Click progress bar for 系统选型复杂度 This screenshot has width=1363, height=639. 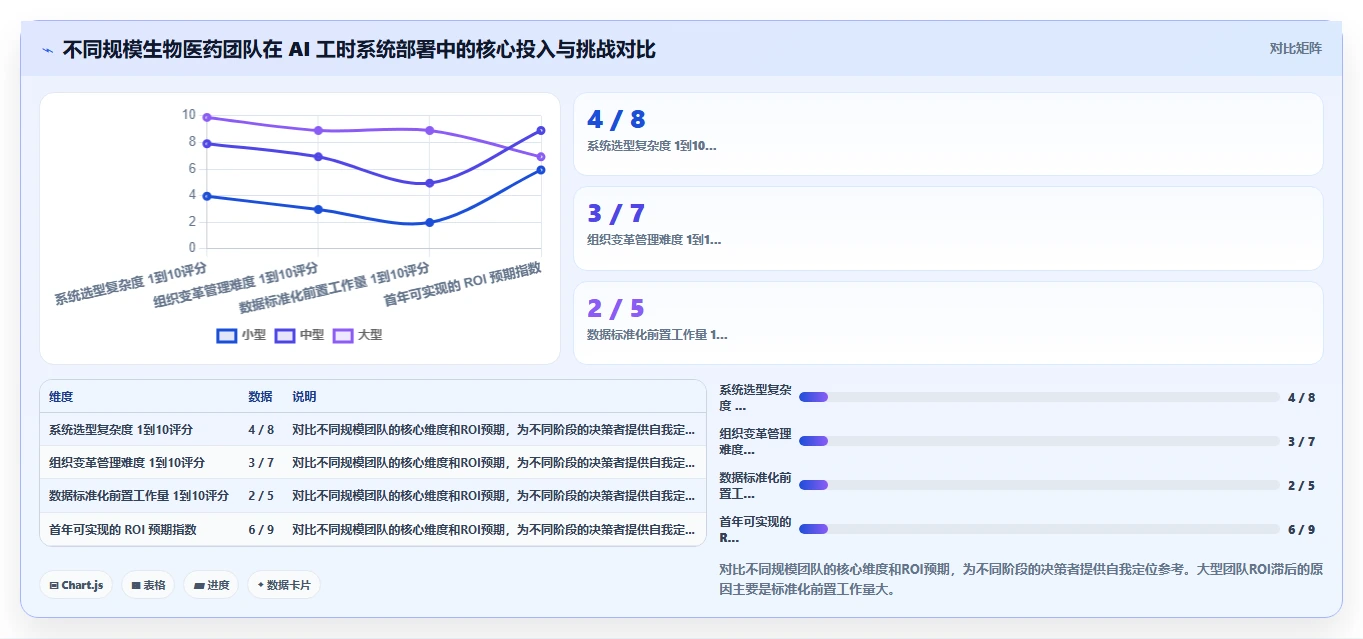coord(1039,397)
